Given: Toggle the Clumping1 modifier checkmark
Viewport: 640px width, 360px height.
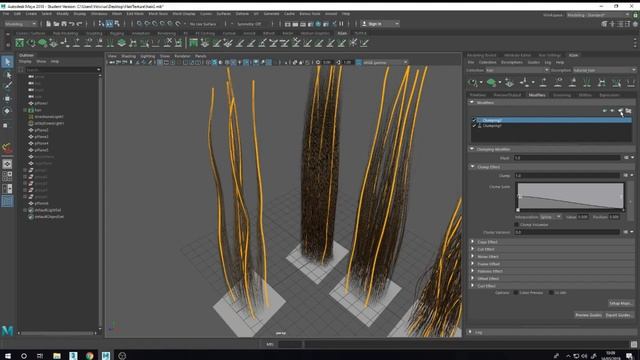Looking at the screenshot, I should point(474,126).
